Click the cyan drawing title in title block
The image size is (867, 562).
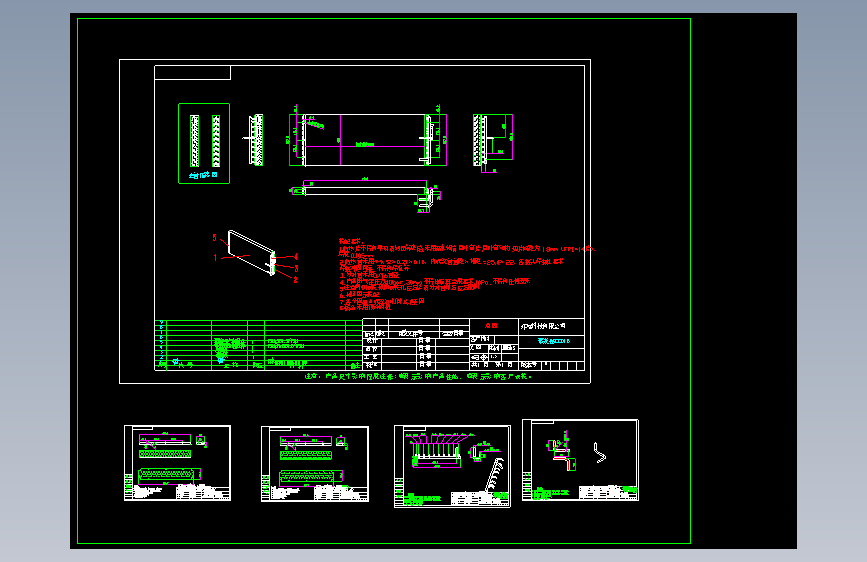tap(553, 341)
